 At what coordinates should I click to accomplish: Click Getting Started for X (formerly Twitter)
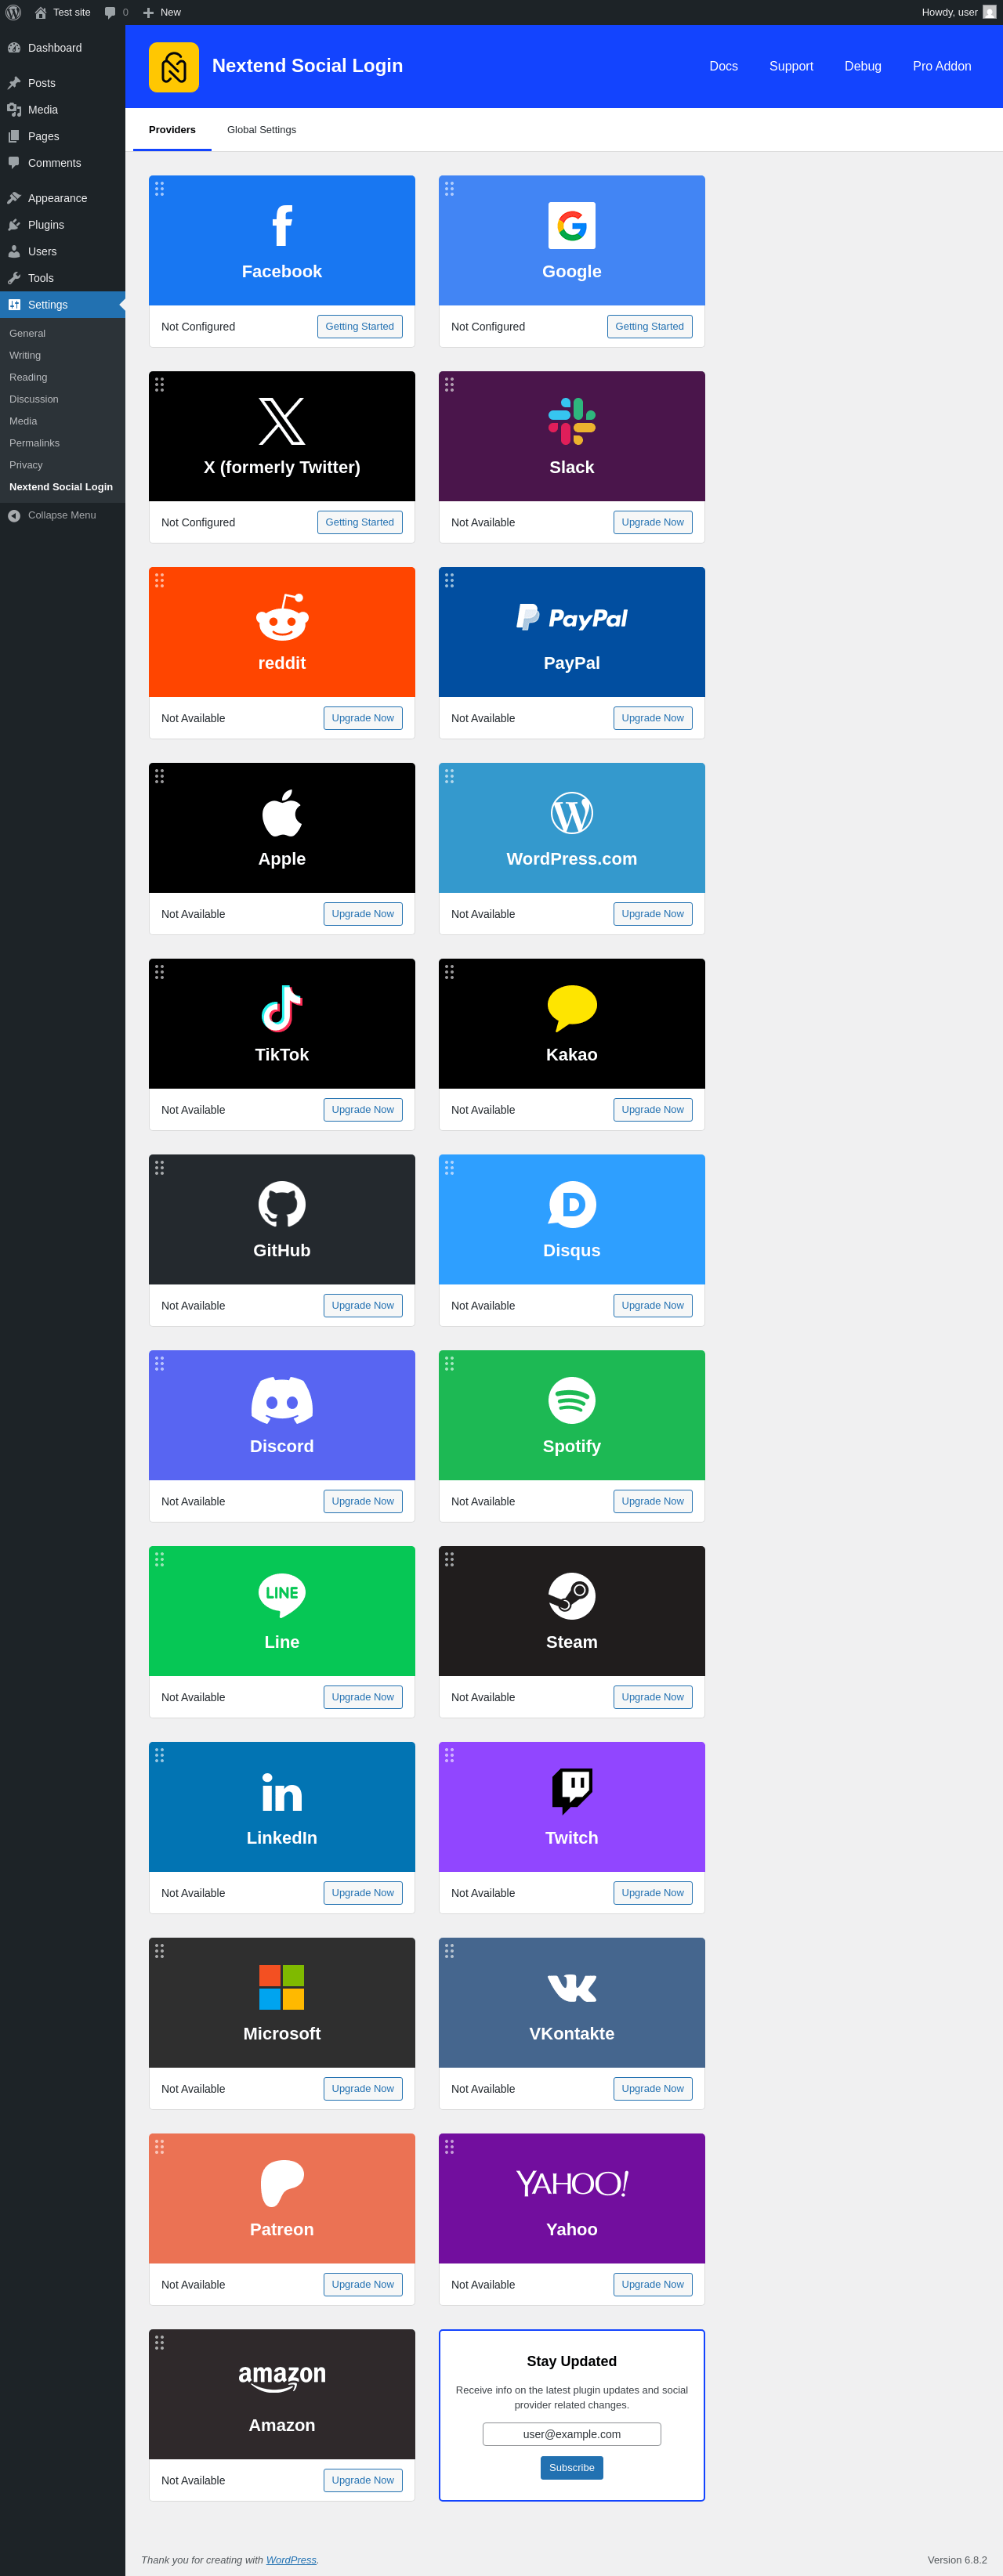click(x=359, y=522)
